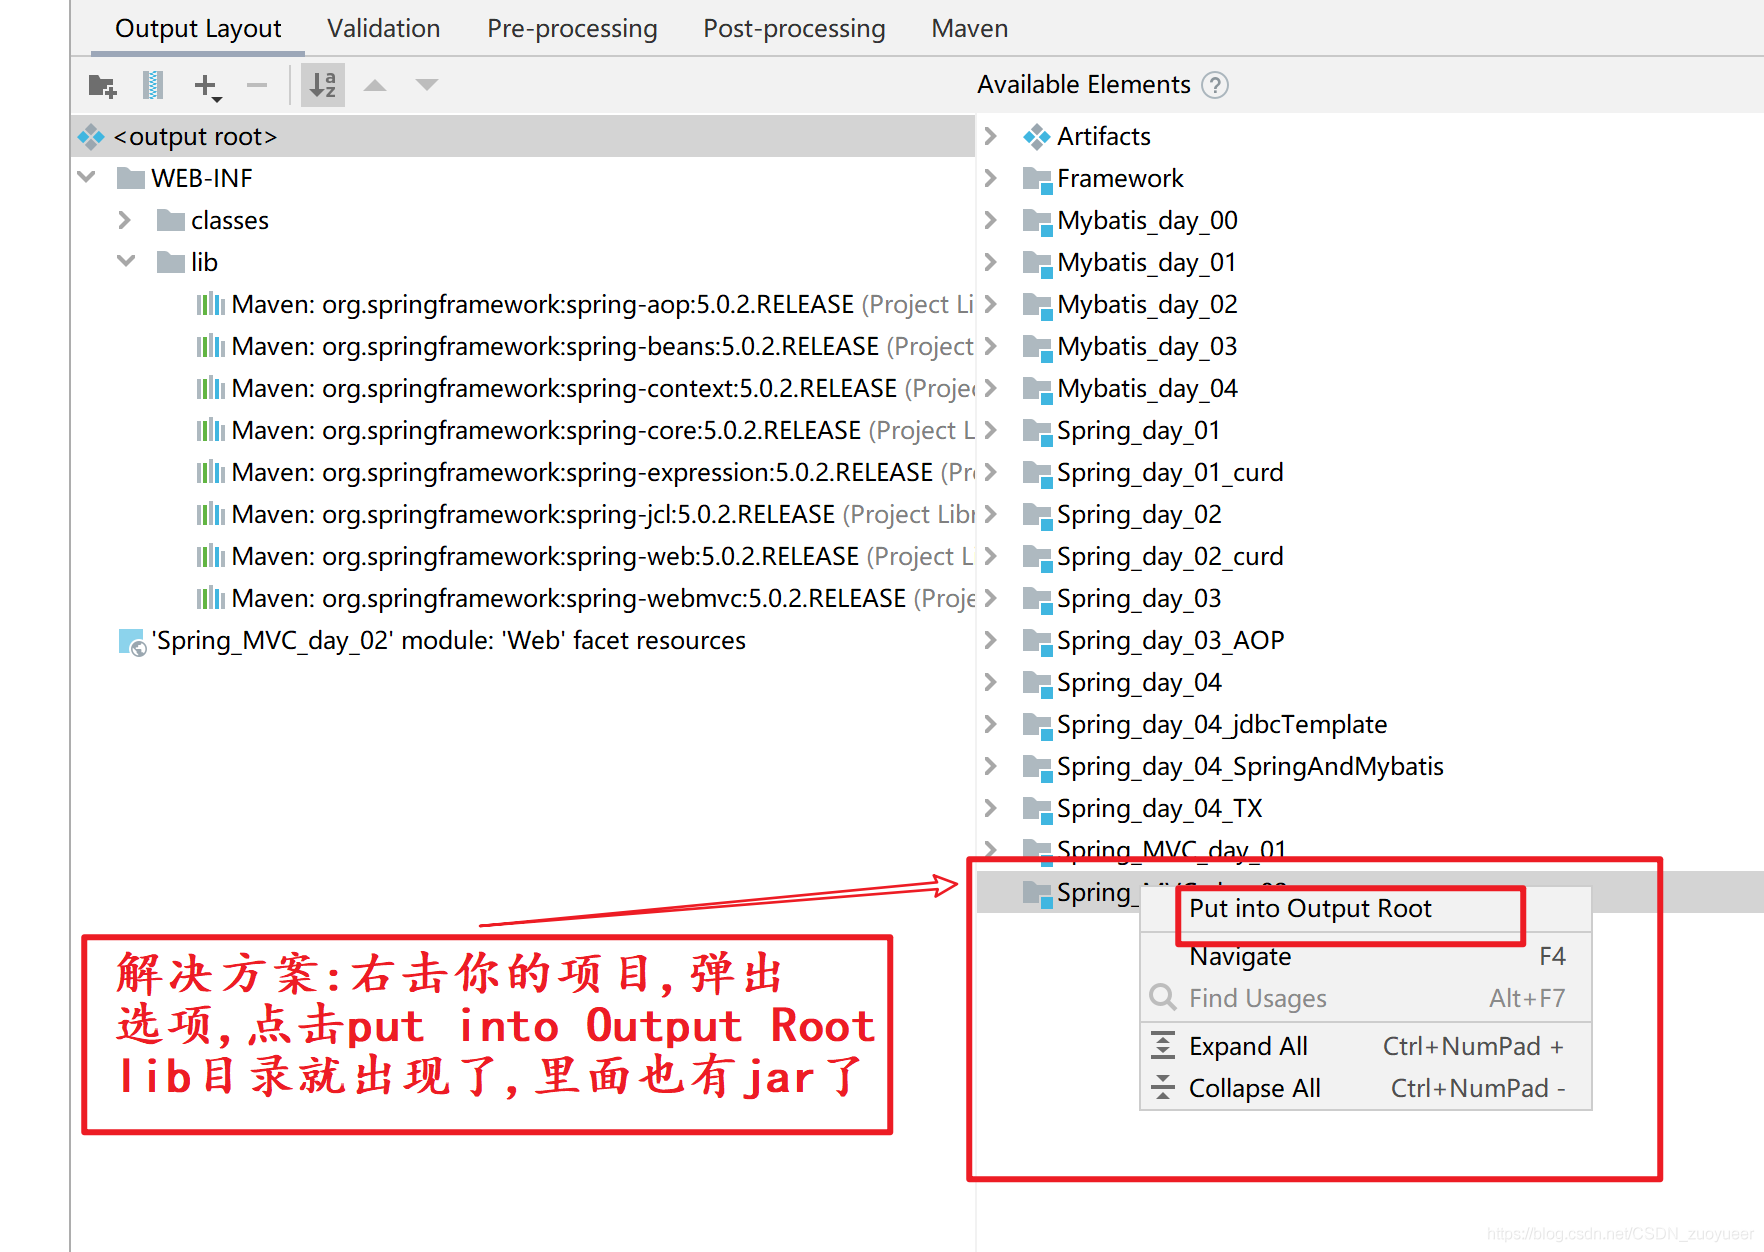Select the spring-expression:5.0.2.RELEASE library row
This screenshot has height=1252, width=1764.
pyautogui.click(x=585, y=473)
